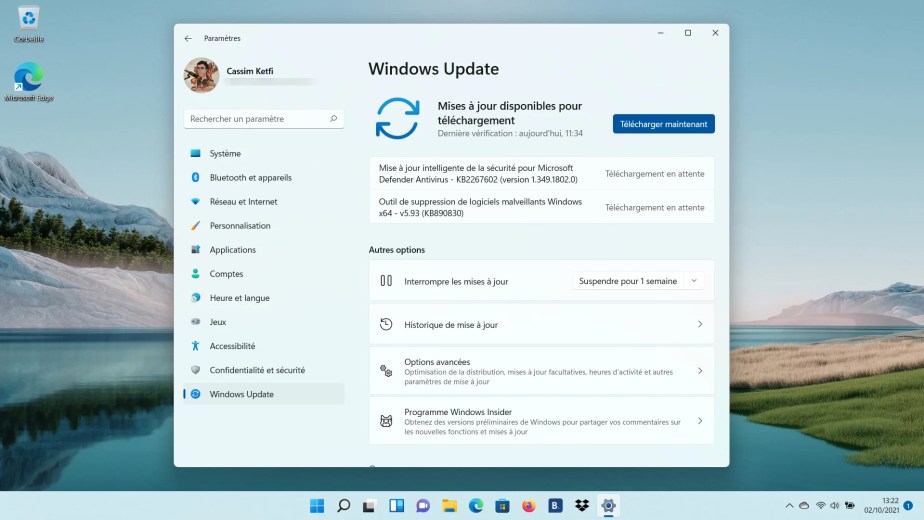Click the Rechercher un paramètre search field
Screen dimensions: 924x520
pyautogui.click(x=263, y=119)
